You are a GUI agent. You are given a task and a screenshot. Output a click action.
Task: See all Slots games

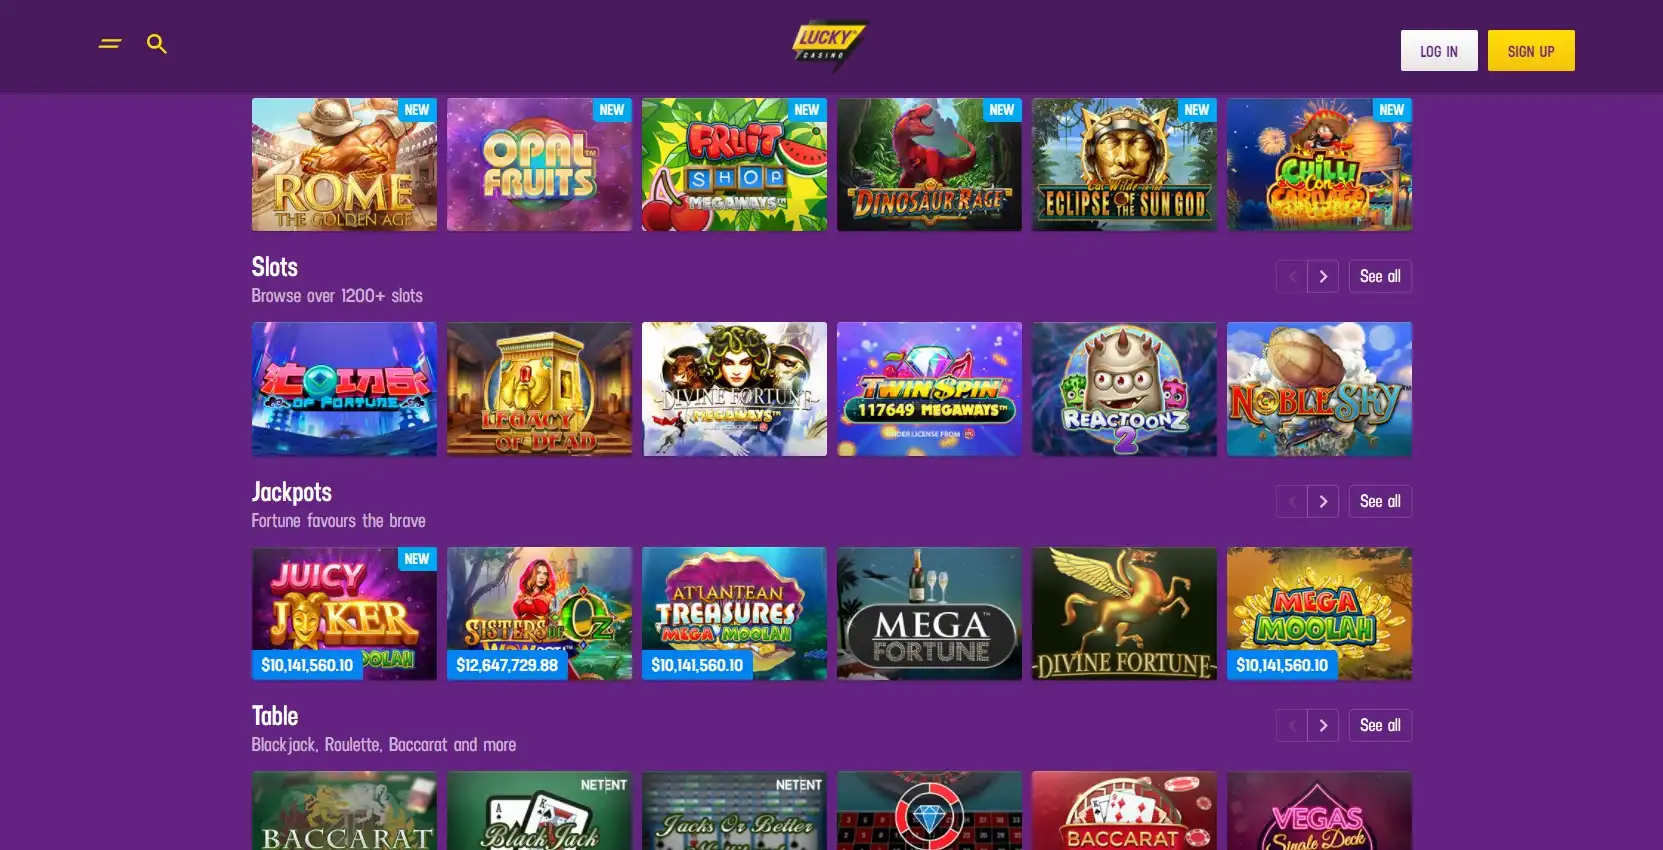(x=1380, y=277)
